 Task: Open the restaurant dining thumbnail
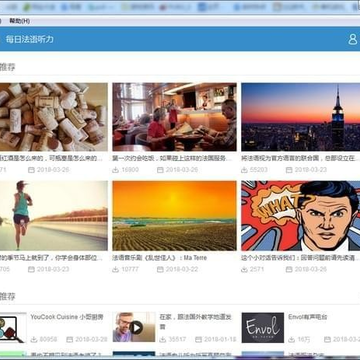click(174, 117)
